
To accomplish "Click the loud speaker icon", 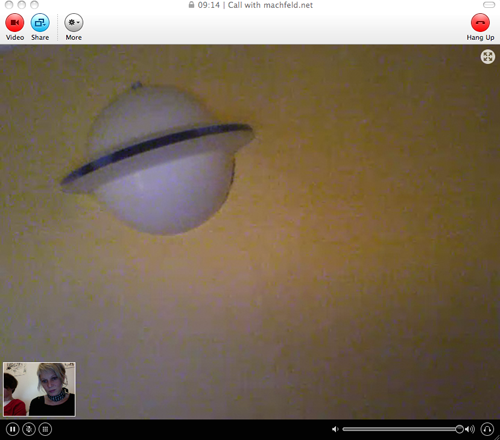I will point(470,429).
